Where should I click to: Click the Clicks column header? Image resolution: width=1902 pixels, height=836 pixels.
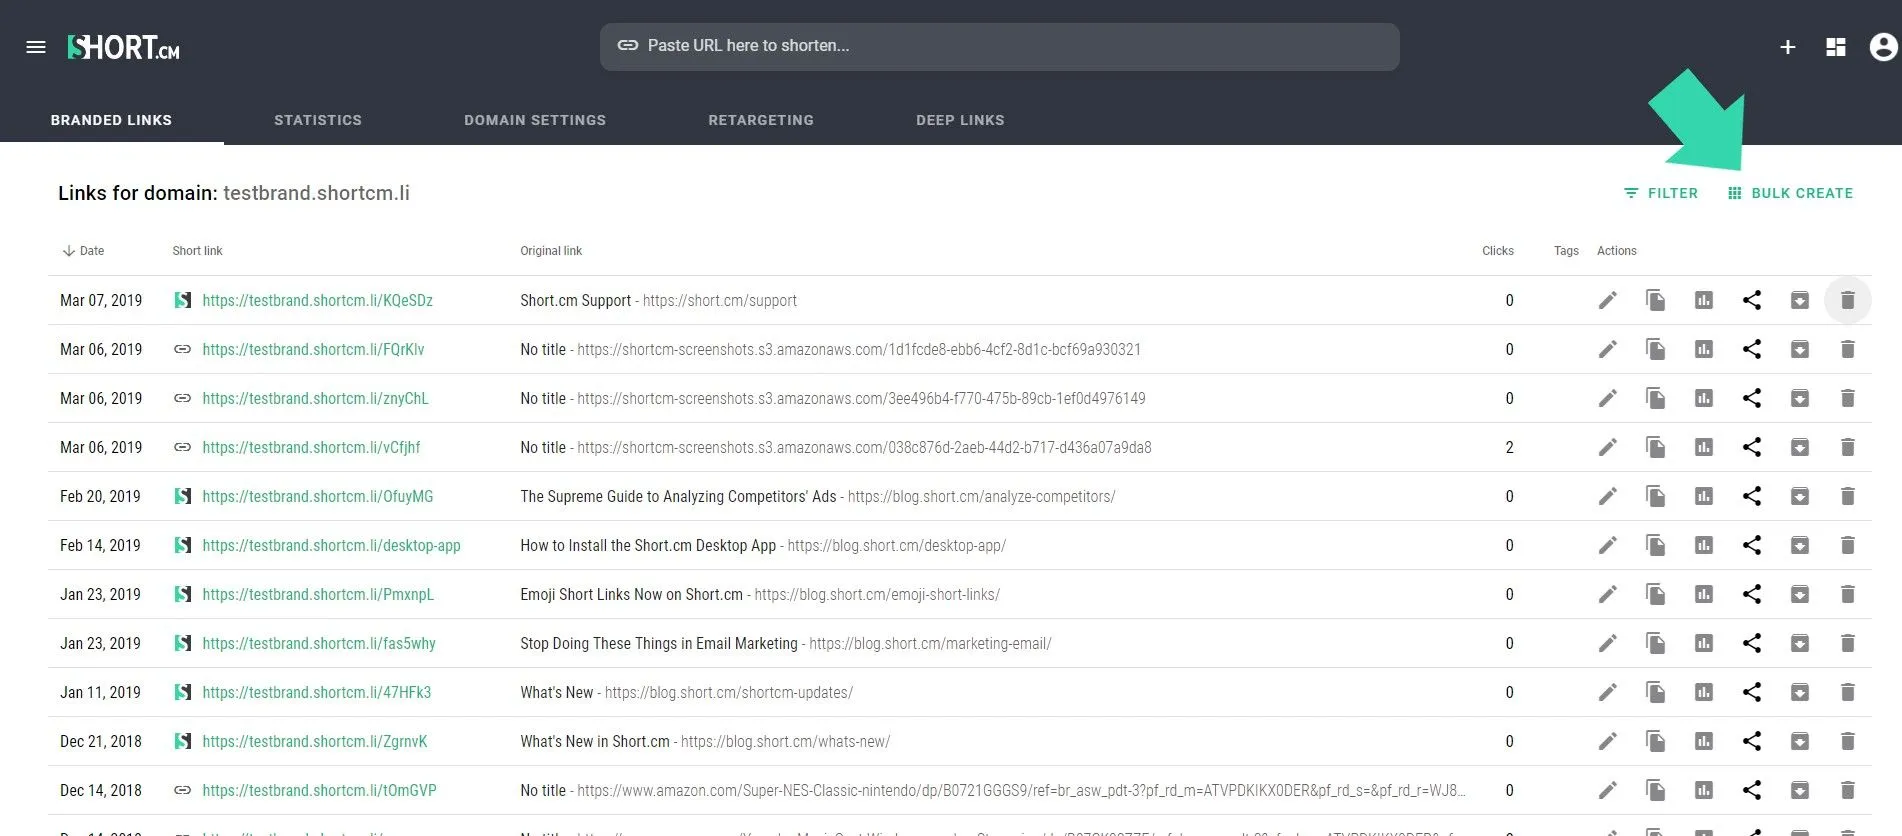click(x=1498, y=251)
